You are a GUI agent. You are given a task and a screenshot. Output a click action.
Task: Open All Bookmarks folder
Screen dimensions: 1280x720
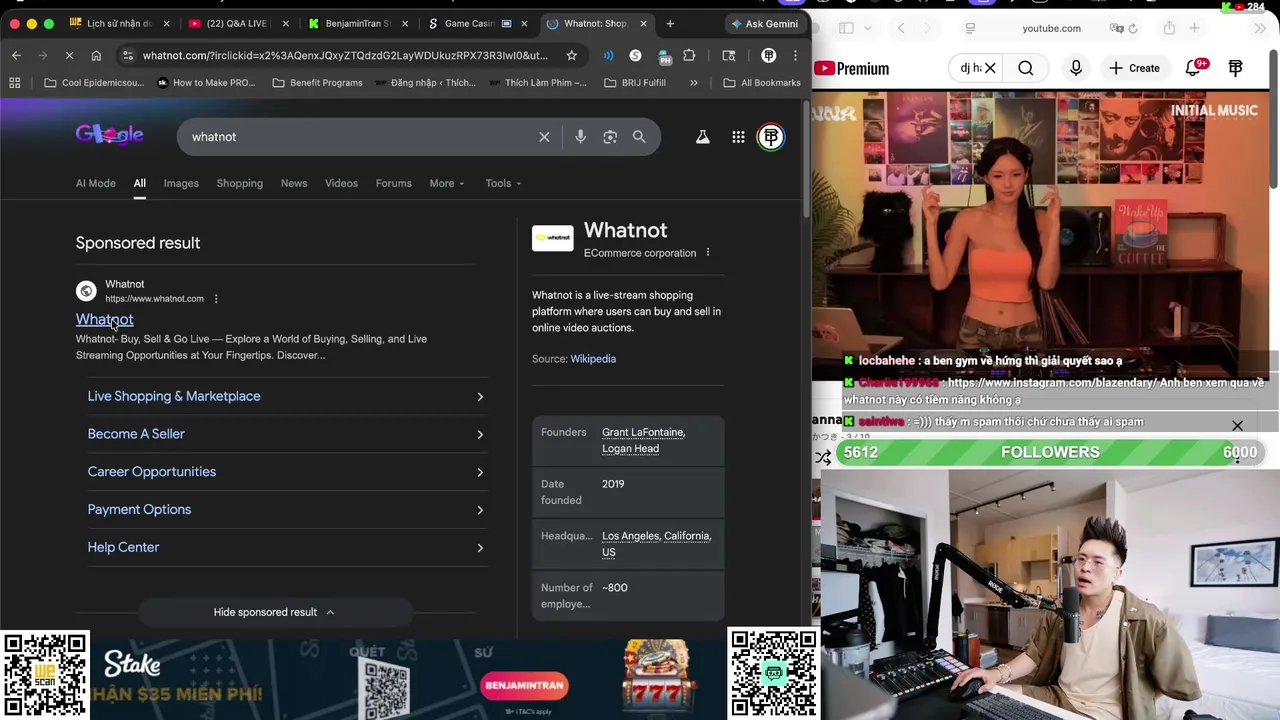[762, 83]
